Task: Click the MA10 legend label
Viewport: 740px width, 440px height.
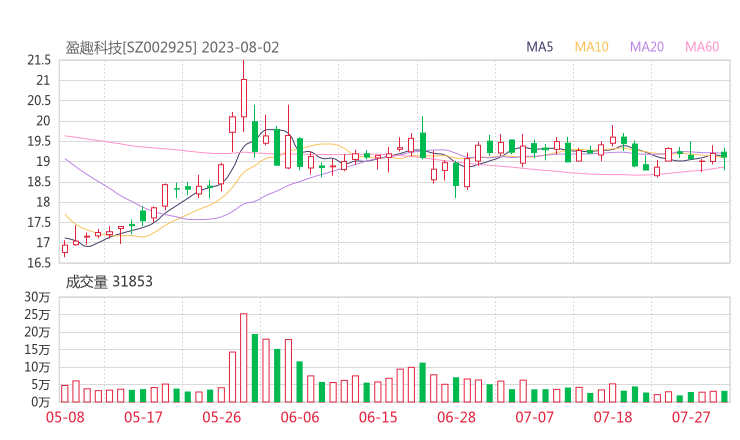Action: pos(591,47)
